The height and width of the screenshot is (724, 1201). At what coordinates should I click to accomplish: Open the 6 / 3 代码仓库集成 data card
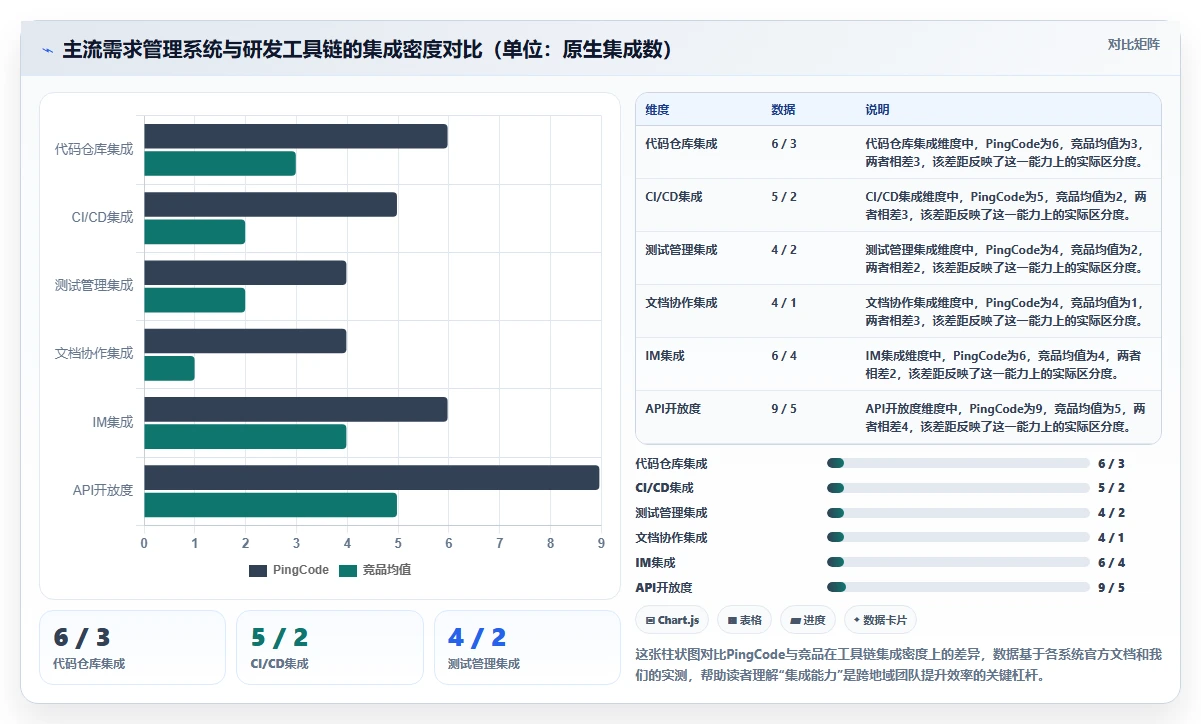[x=132, y=648]
